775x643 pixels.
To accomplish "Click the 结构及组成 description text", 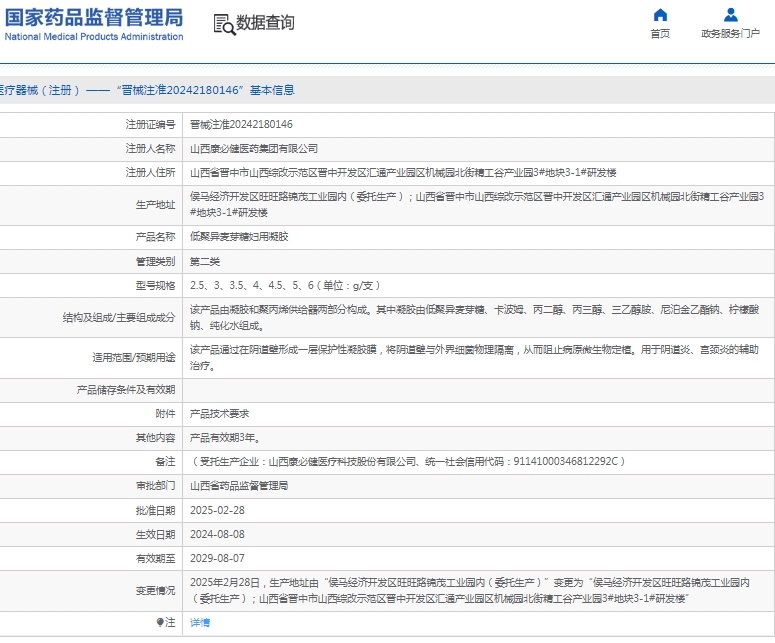I will 474,318.
